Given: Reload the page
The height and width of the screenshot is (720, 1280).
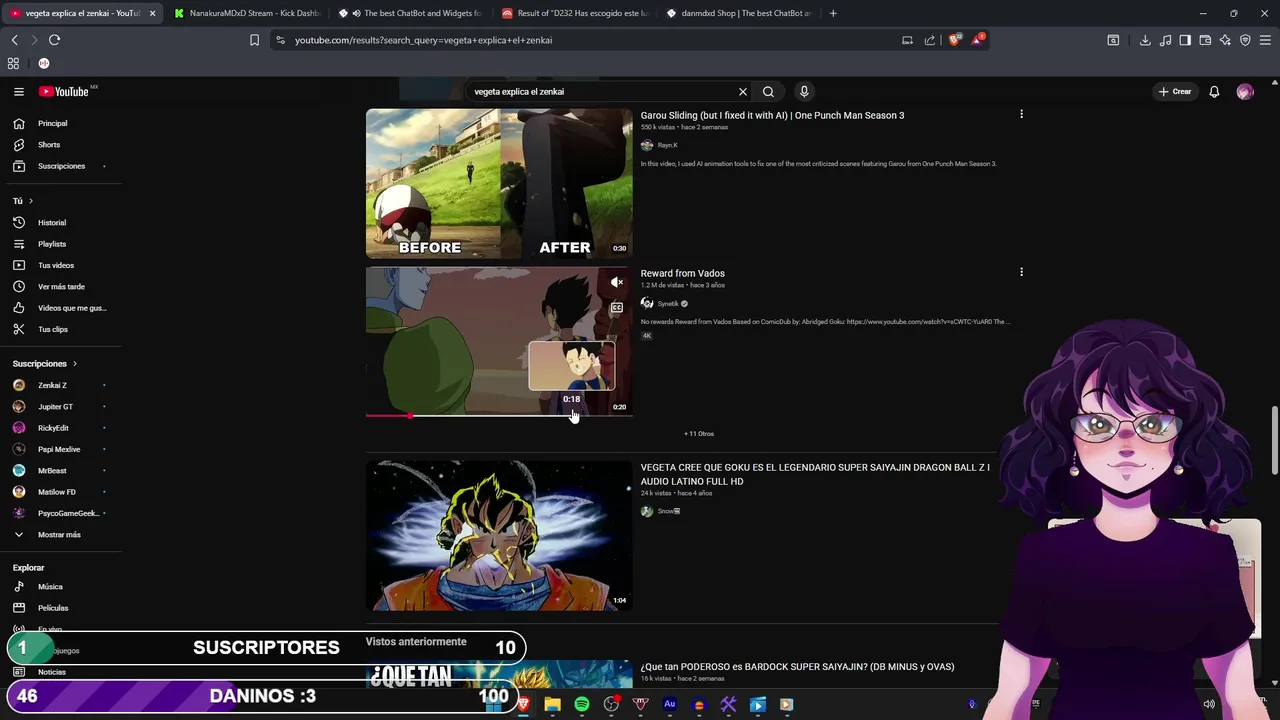Looking at the screenshot, I should click(x=54, y=40).
